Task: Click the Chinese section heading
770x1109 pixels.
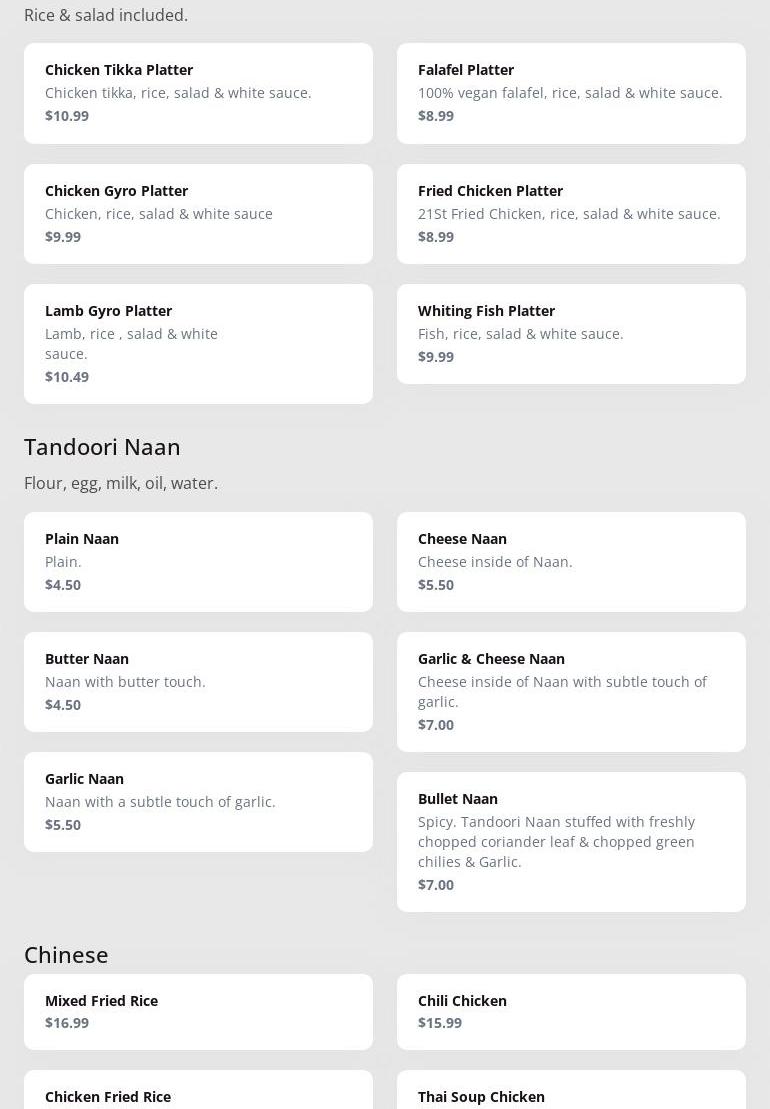Action: [x=66, y=954]
